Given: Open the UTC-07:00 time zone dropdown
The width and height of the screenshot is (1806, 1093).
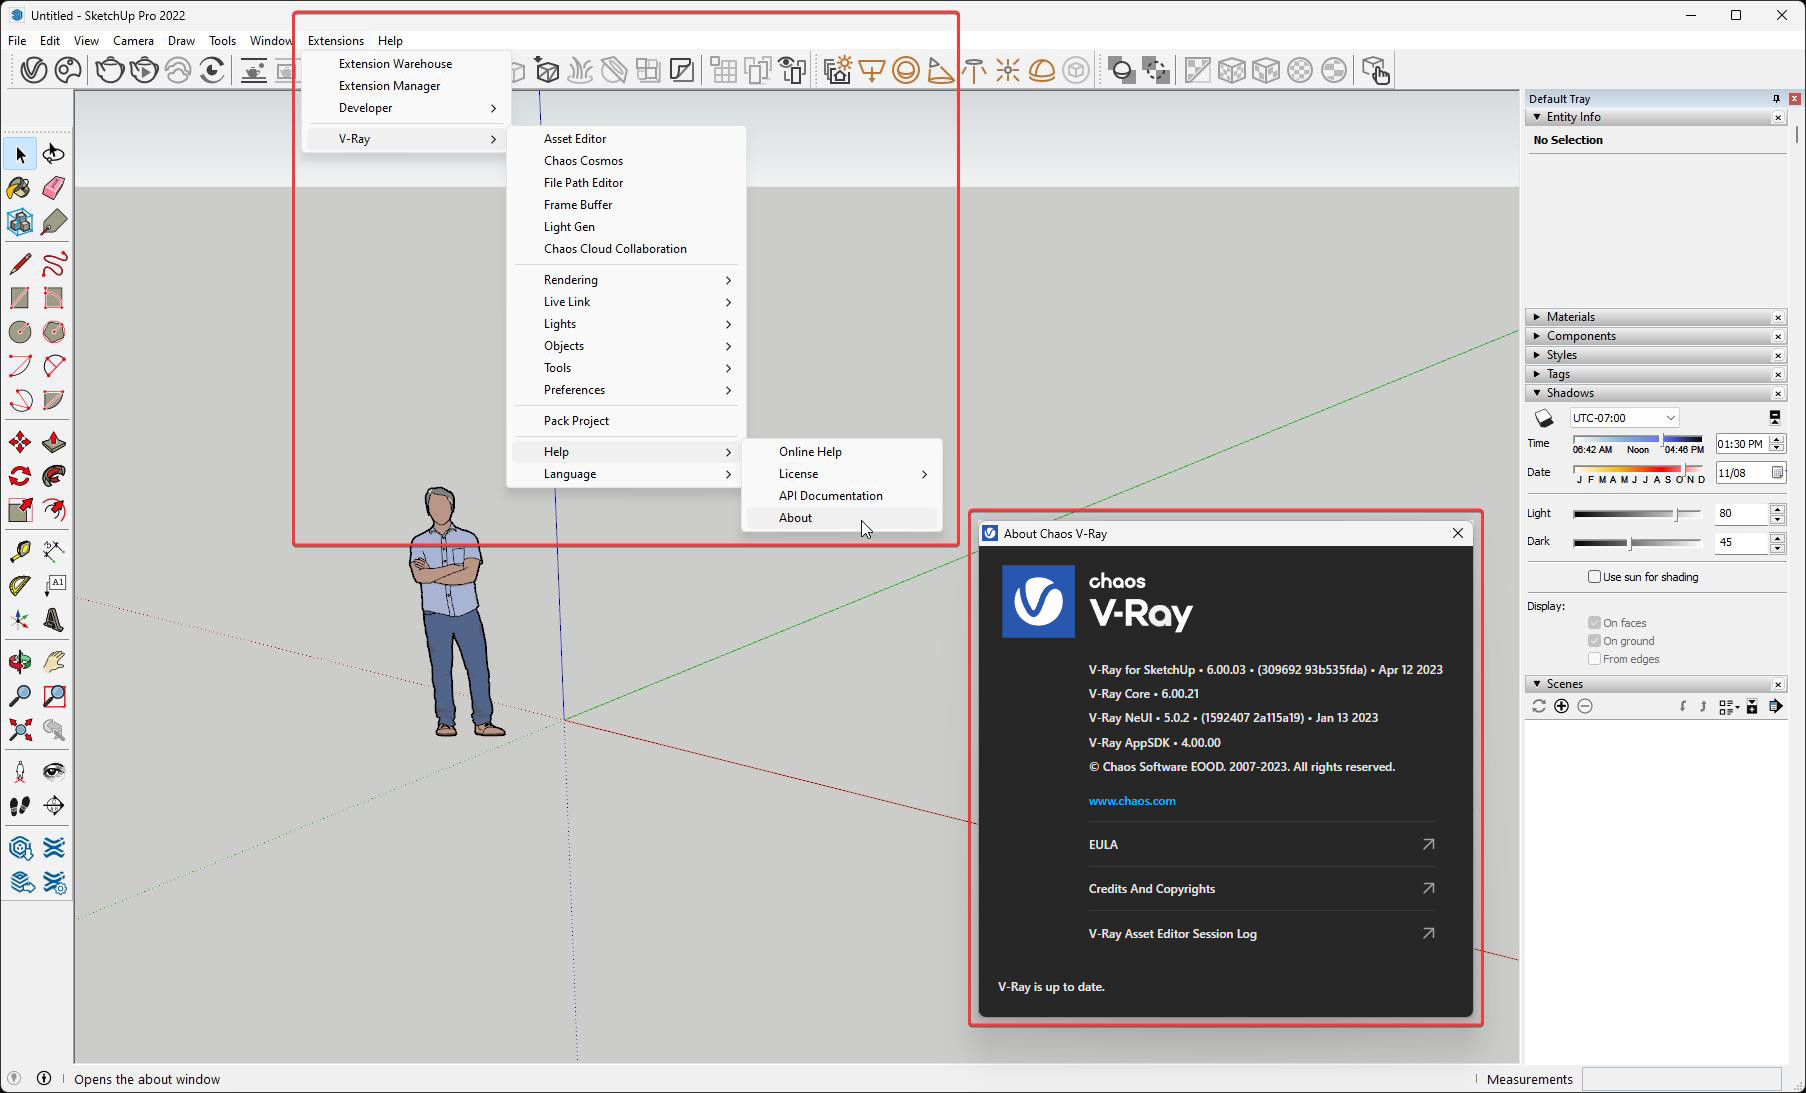Looking at the screenshot, I should pyautogui.click(x=1624, y=418).
